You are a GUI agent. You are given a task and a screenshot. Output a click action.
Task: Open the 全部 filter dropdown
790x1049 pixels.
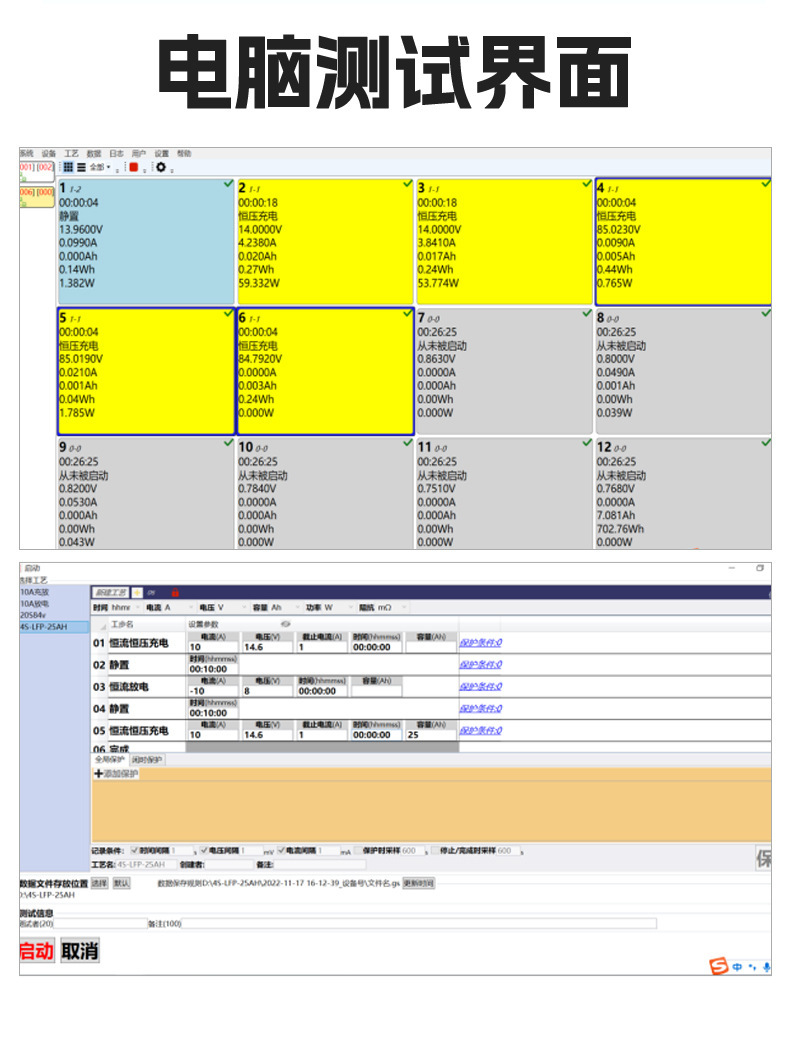pos(100,167)
